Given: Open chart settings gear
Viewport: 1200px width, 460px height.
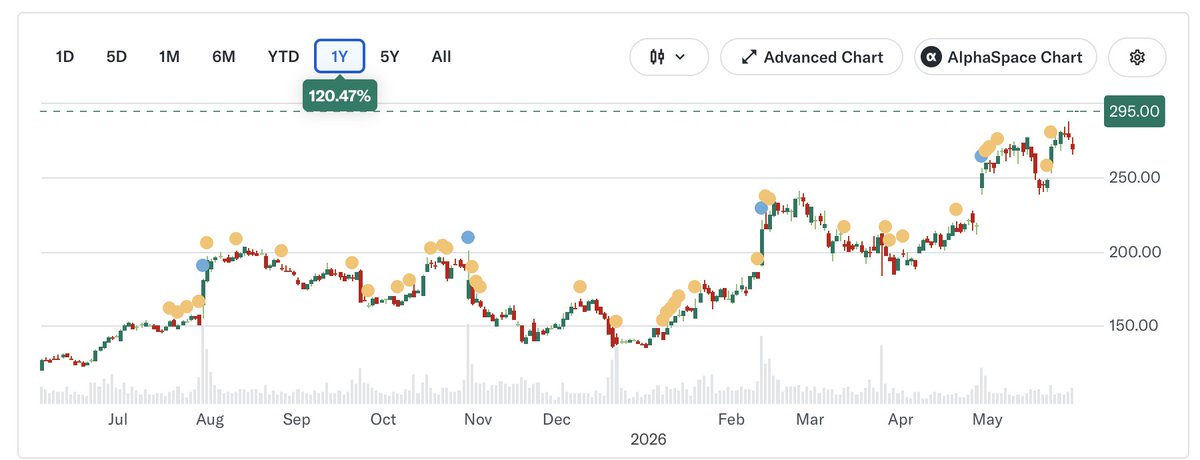Looking at the screenshot, I should [1137, 57].
